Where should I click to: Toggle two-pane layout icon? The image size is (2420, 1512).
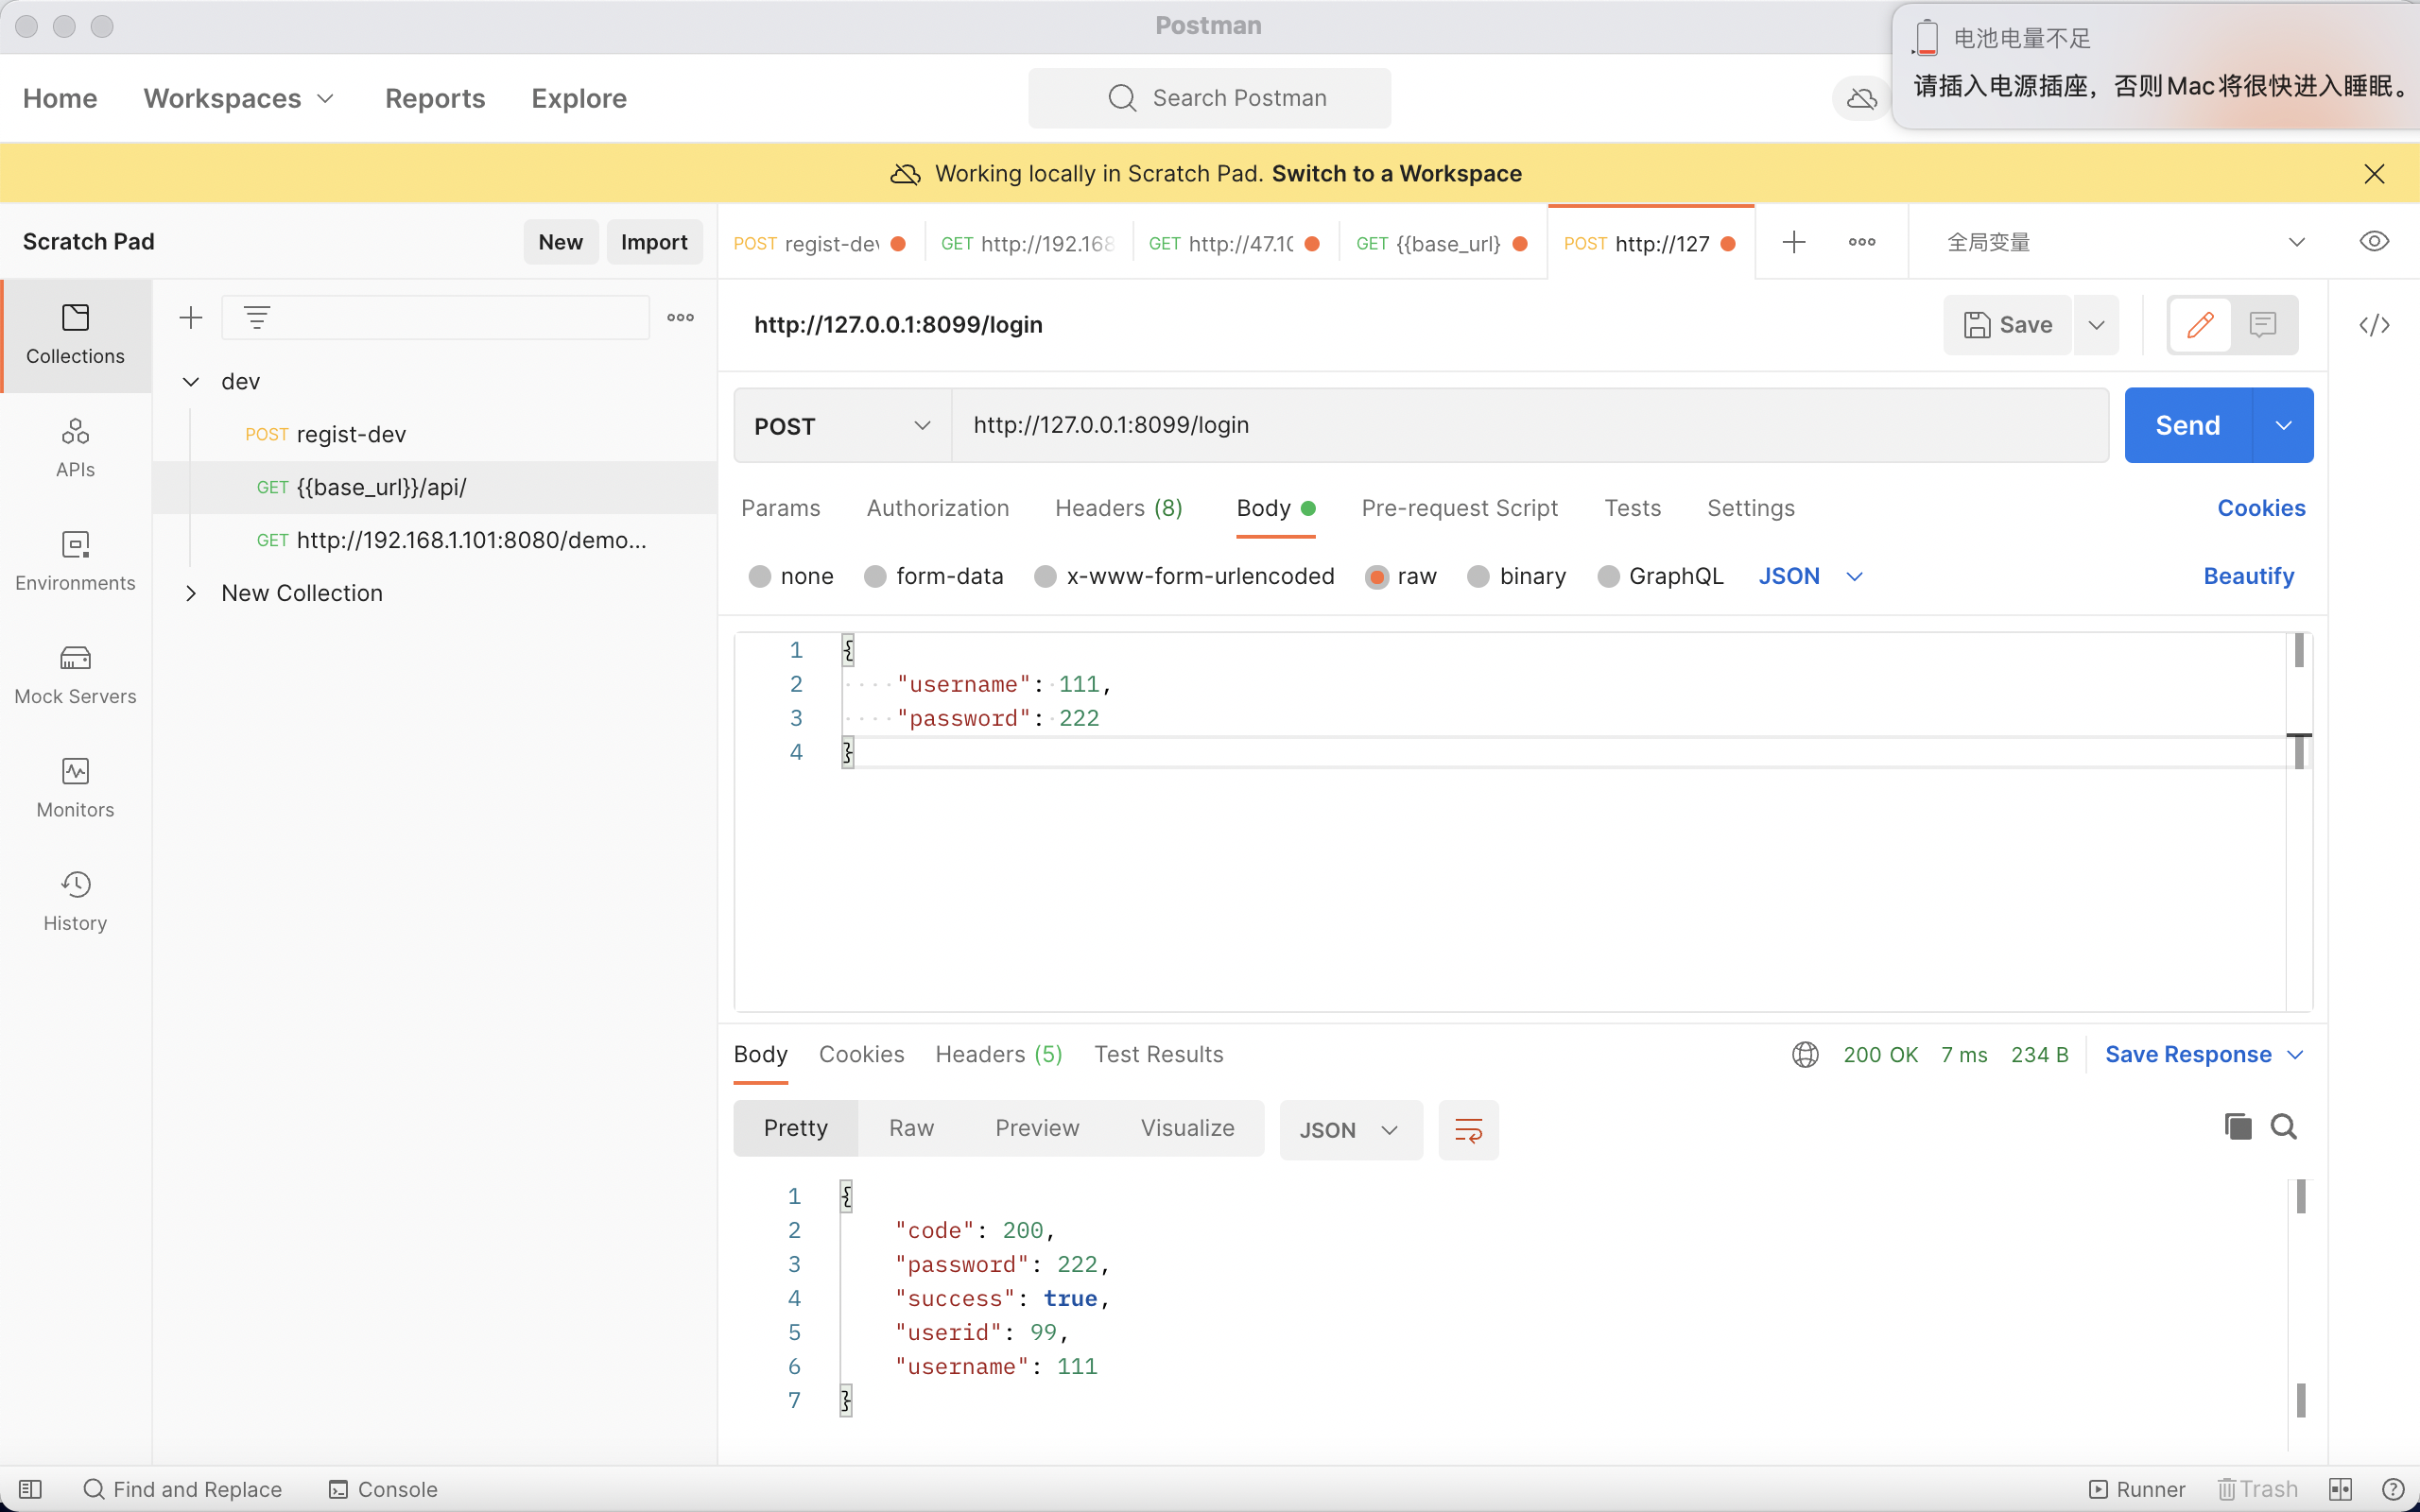2340,1489
